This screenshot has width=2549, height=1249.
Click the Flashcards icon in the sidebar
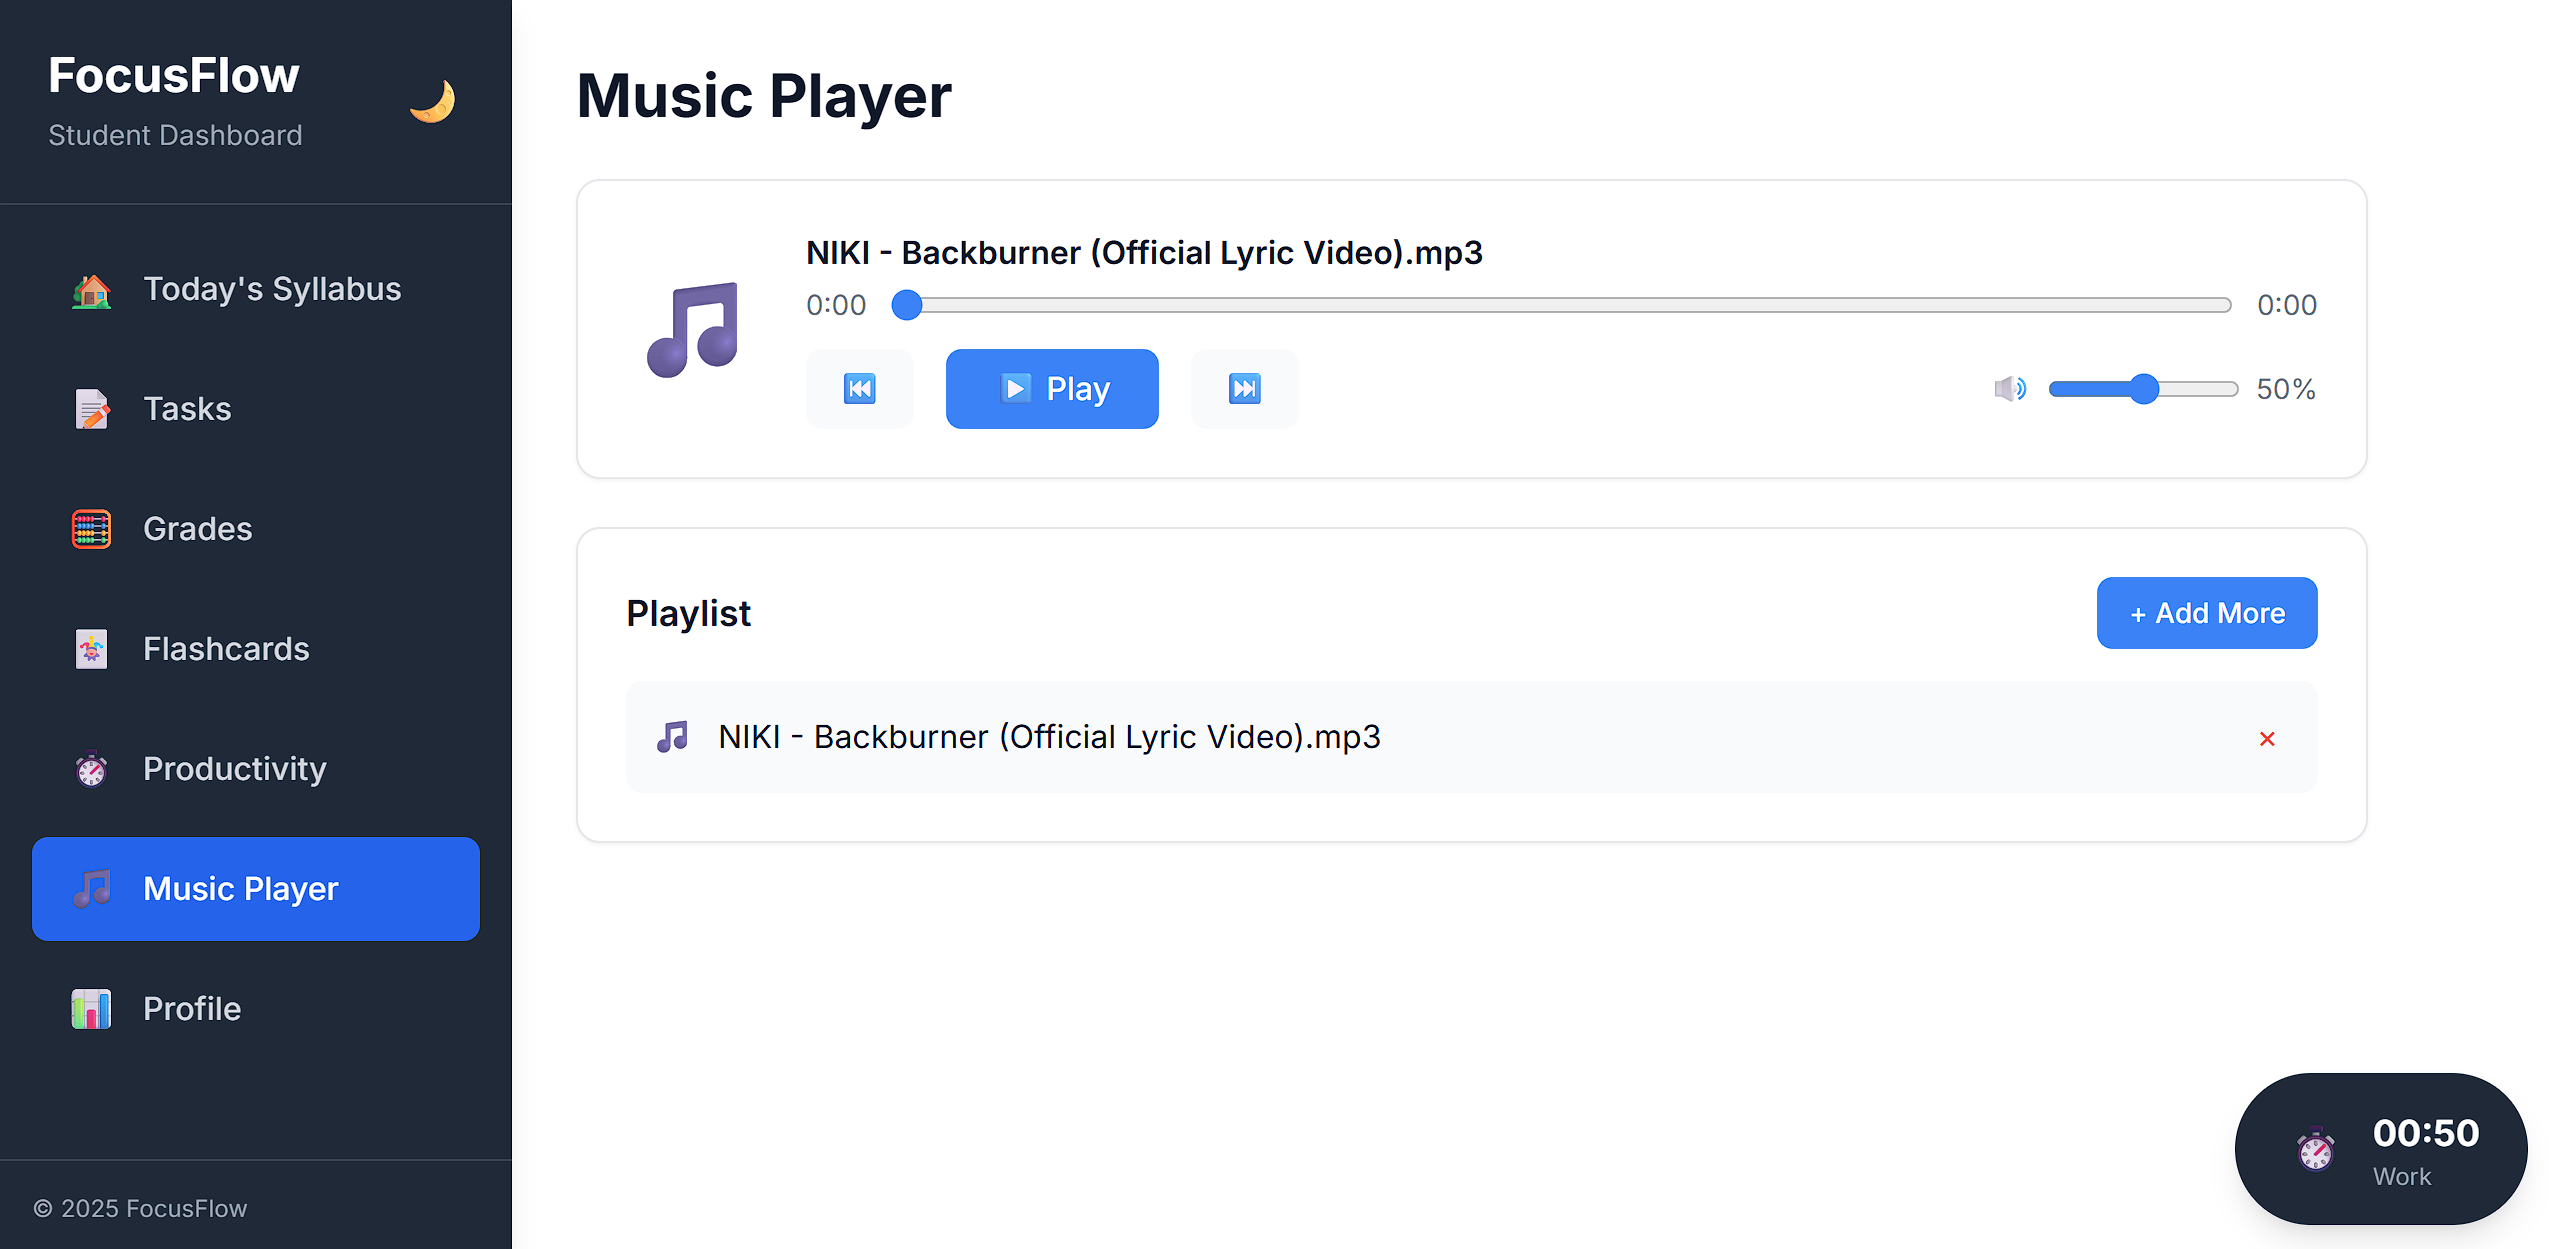(x=91, y=649)
